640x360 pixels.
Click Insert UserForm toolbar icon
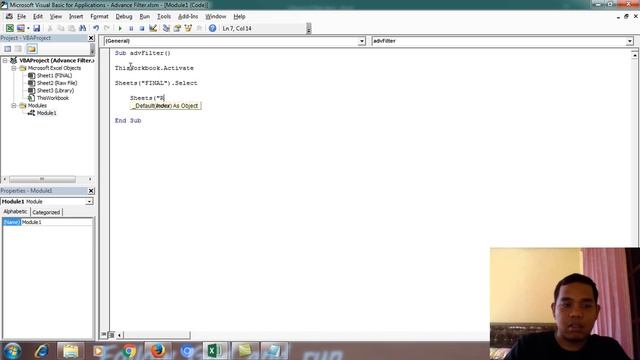[20, 28]
